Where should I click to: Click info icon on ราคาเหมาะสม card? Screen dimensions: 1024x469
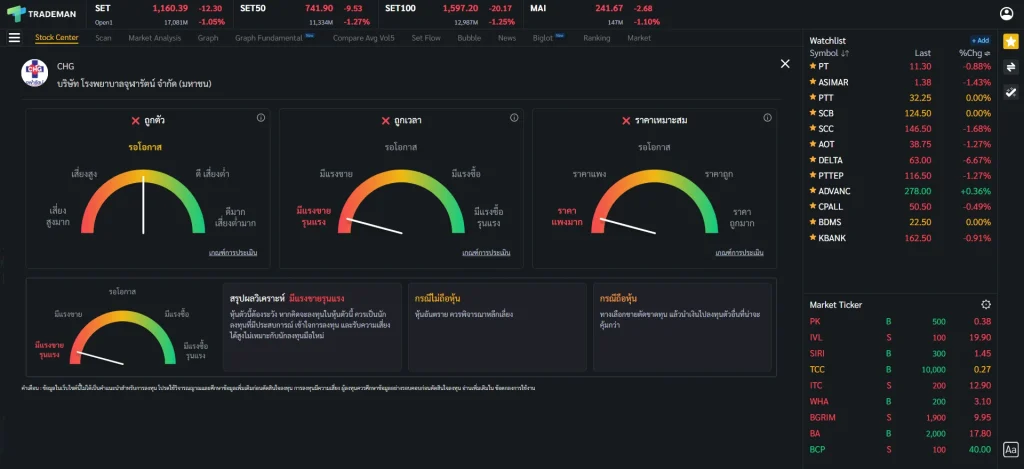pos(767,118)
